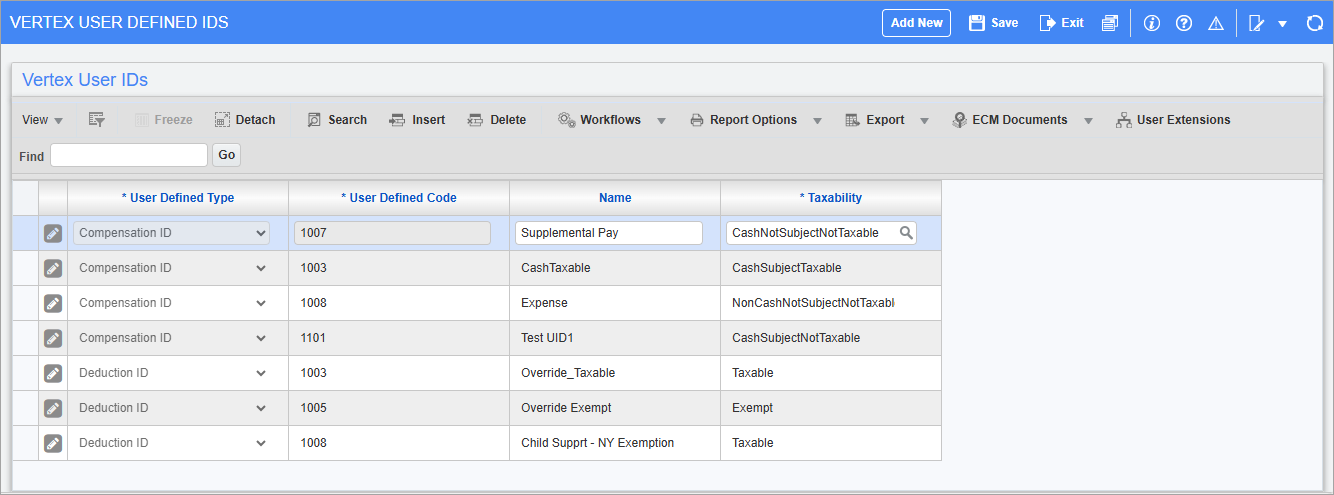Image resolution: width=1334 pixels, height=495 pixels.
Task: Expand the Export dropdown arrow
Action: point(924,121)
